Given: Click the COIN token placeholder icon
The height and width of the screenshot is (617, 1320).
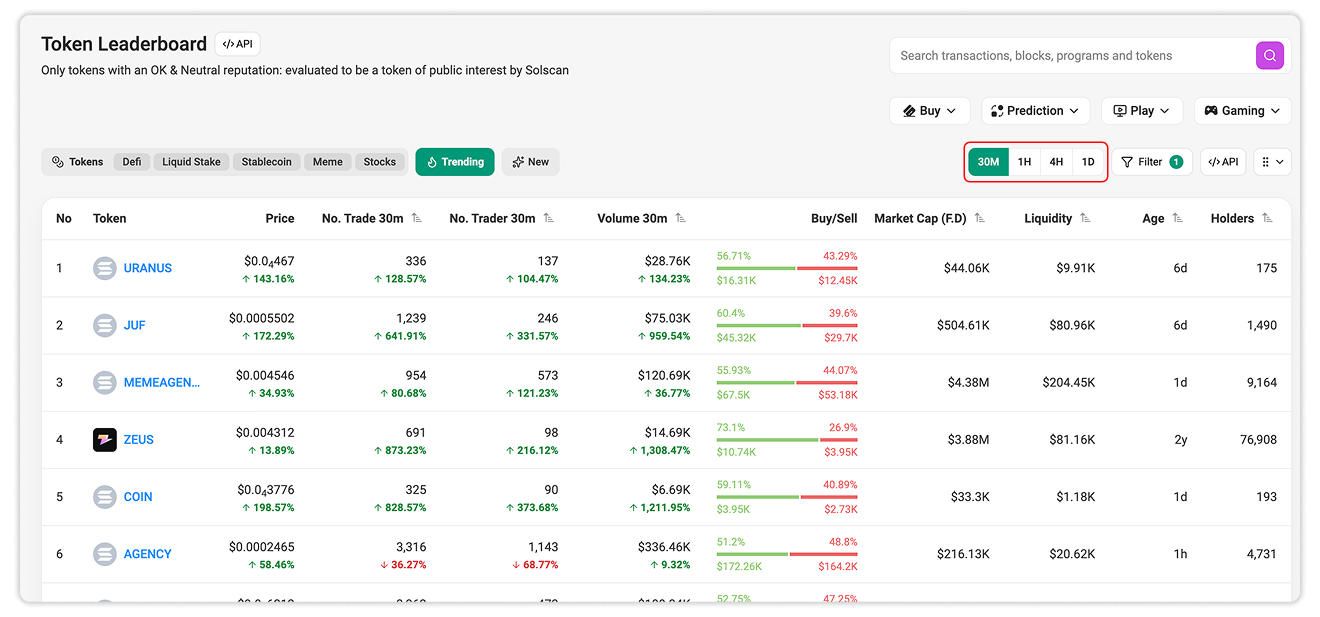Looking at the screenshot, I should click(x=105, y=496).
